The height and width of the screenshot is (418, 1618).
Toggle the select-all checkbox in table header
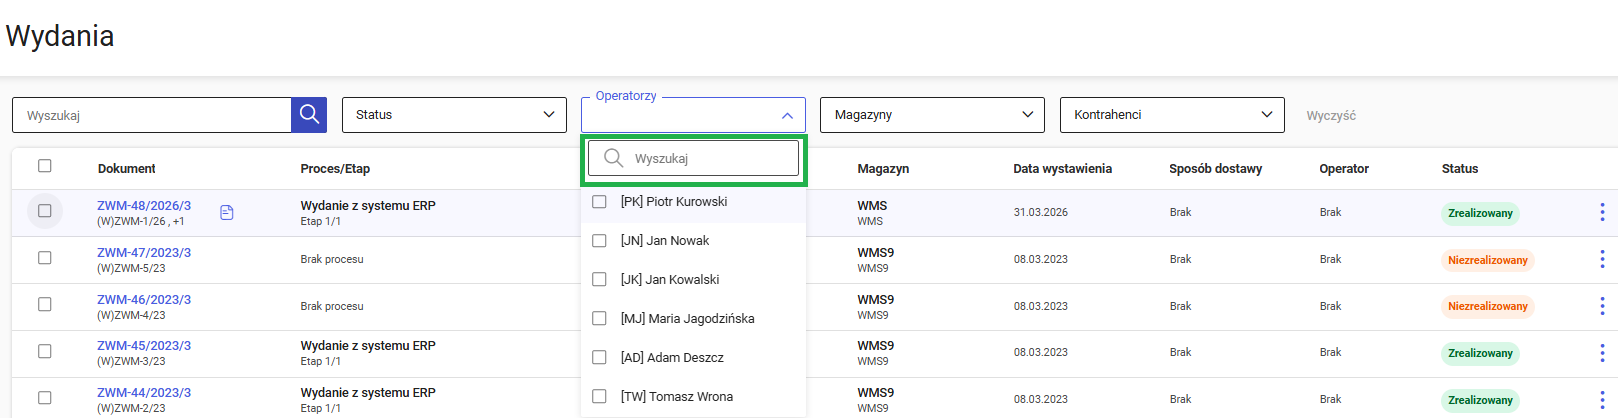click(x=45, y=166)
